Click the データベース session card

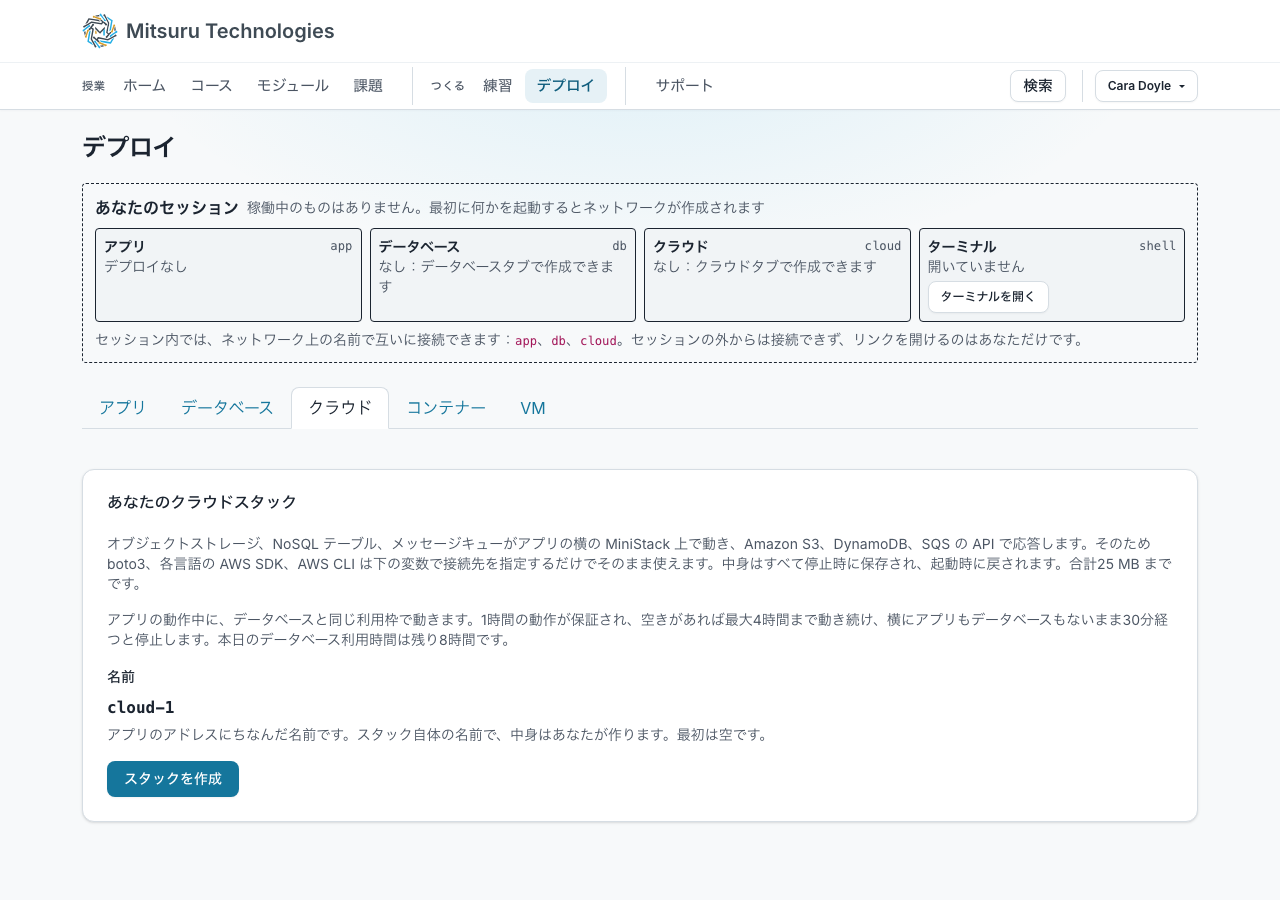503,275
